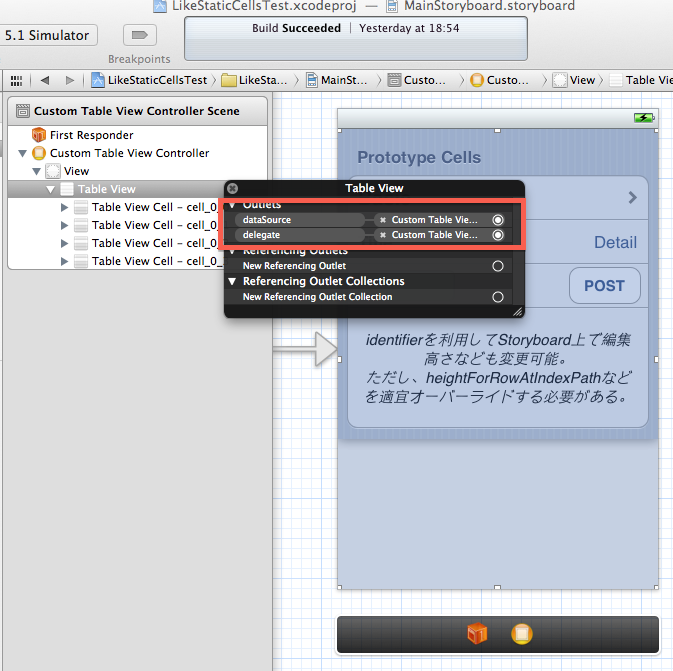Viewport: 673px width, 671px height.
Task: Click the New Referencing Outlet Collection circle
Action: (498, 297)
